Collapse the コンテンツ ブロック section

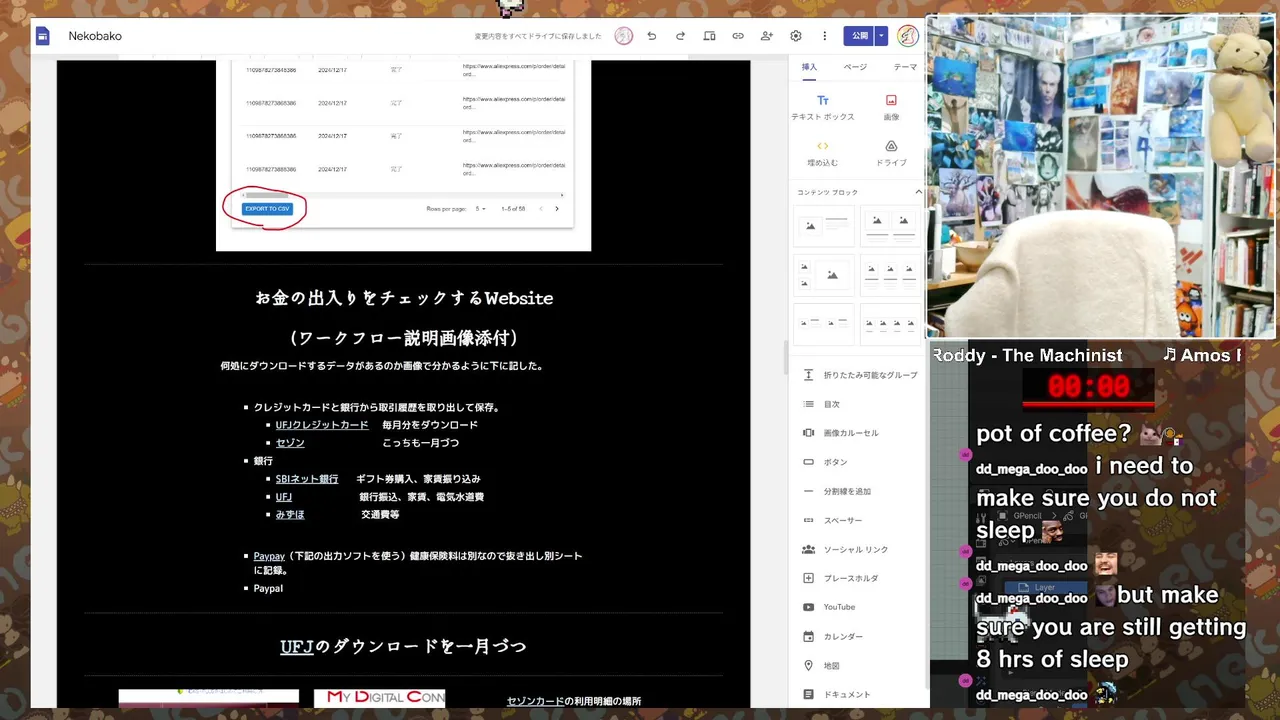point(918,192)
